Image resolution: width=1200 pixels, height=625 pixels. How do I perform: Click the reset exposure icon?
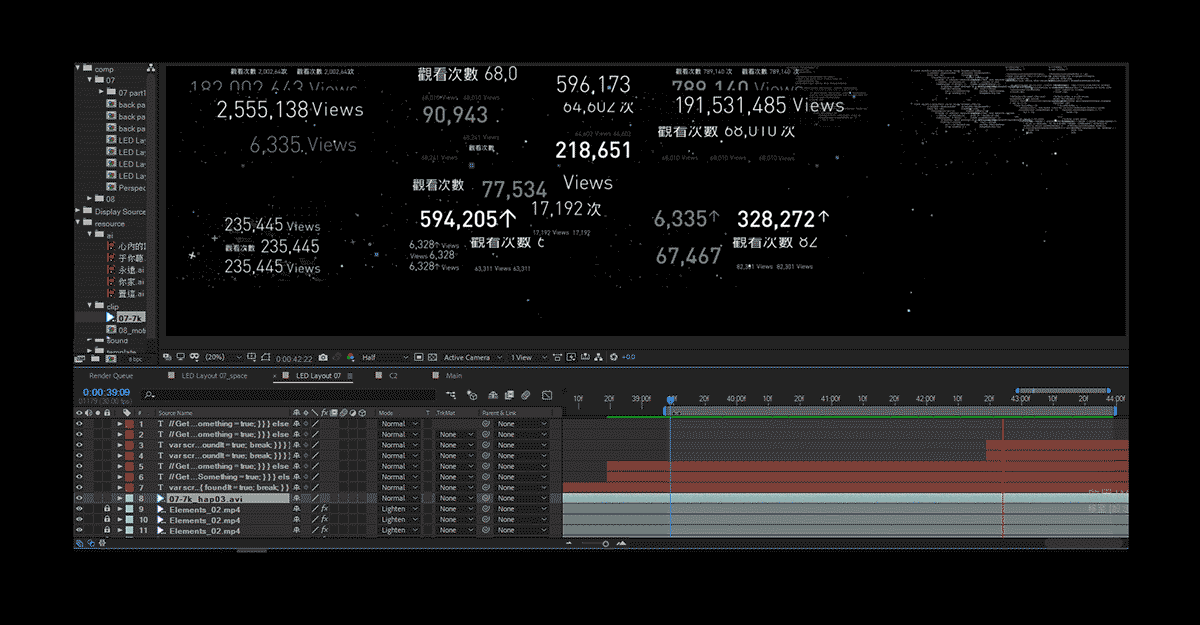(x=614, y=357)
